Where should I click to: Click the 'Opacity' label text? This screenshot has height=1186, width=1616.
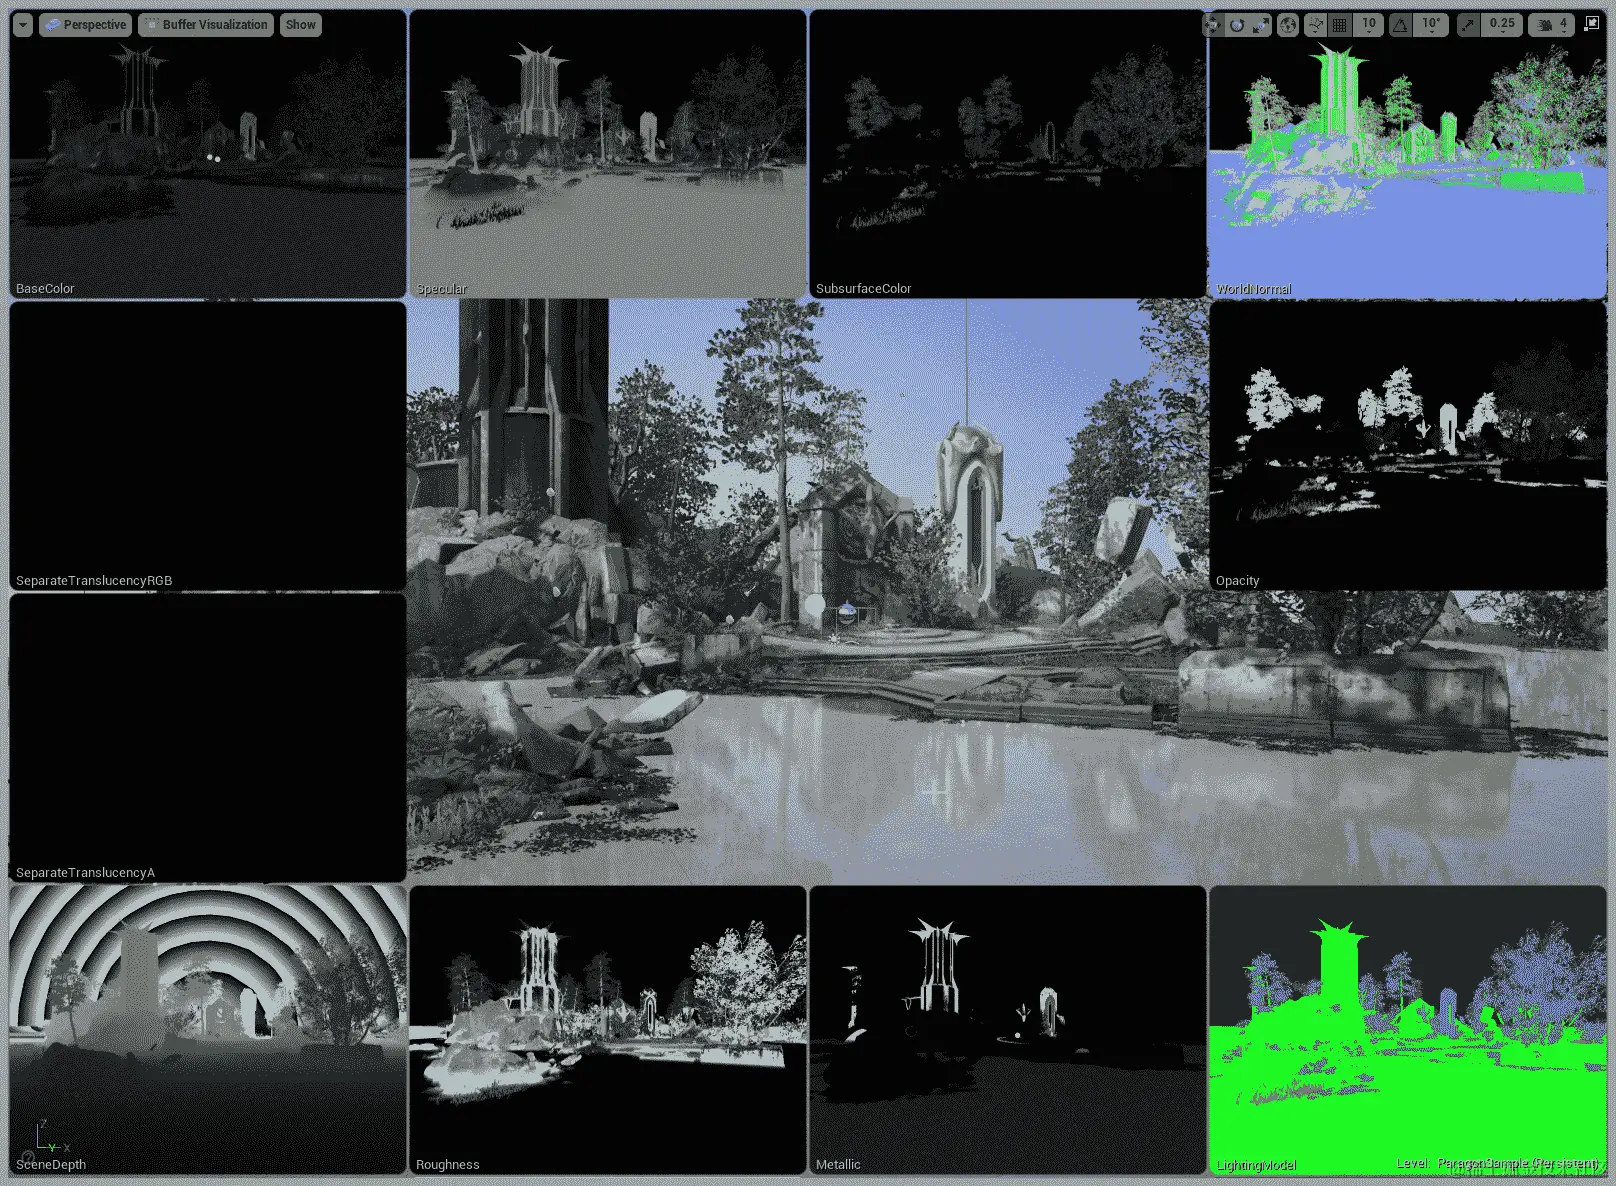[1237, 581]
